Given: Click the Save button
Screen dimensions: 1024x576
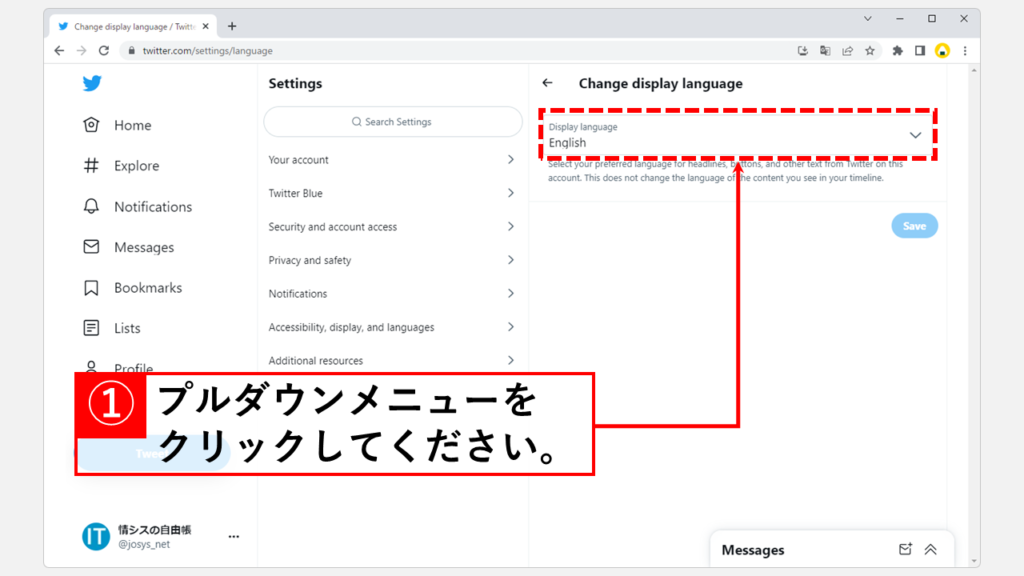Looking at the screenshot, I should point(914,226).
